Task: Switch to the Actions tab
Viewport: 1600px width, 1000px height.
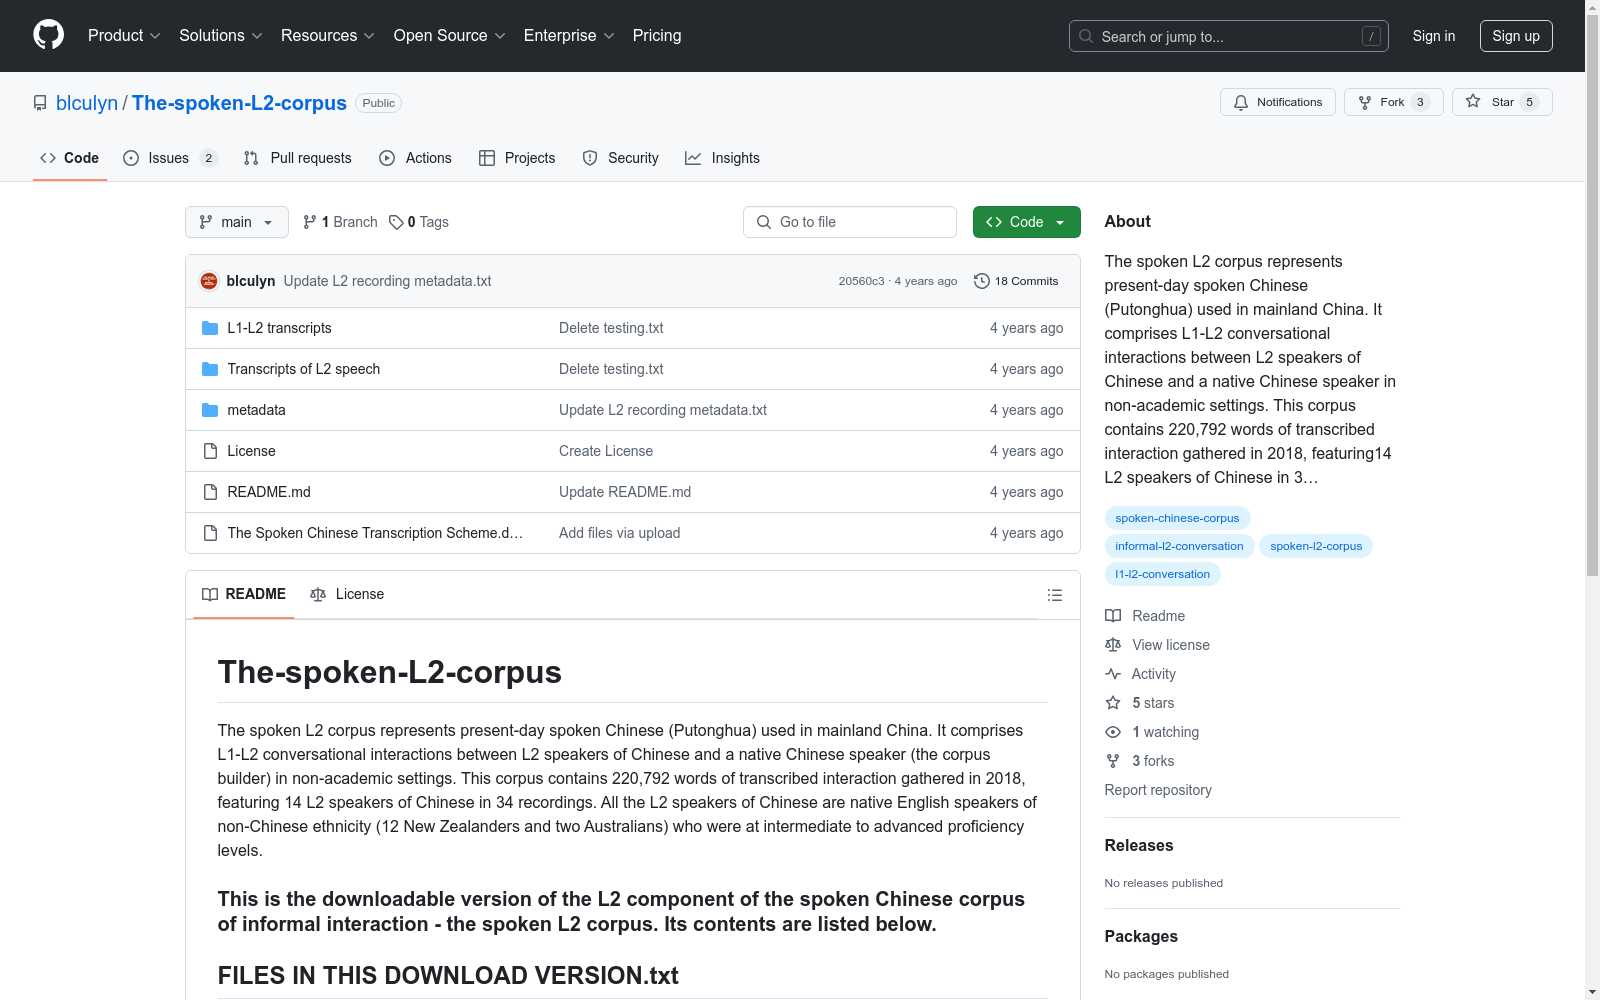Action: pos(415,158)
